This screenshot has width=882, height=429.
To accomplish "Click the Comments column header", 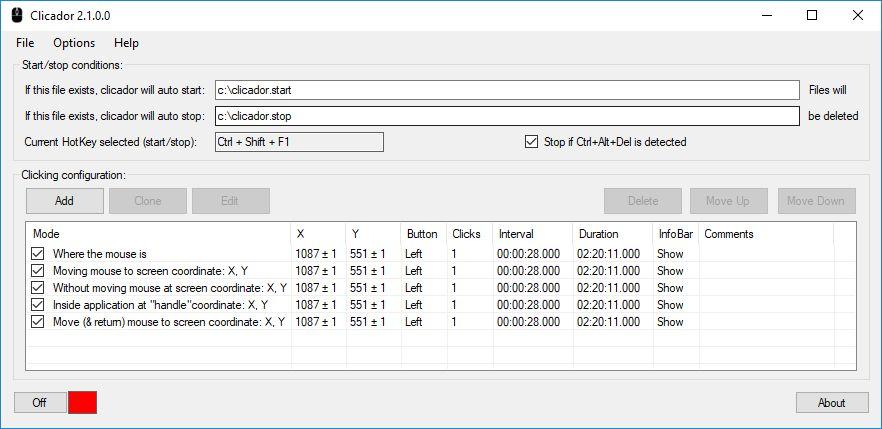I will point(766,234).
